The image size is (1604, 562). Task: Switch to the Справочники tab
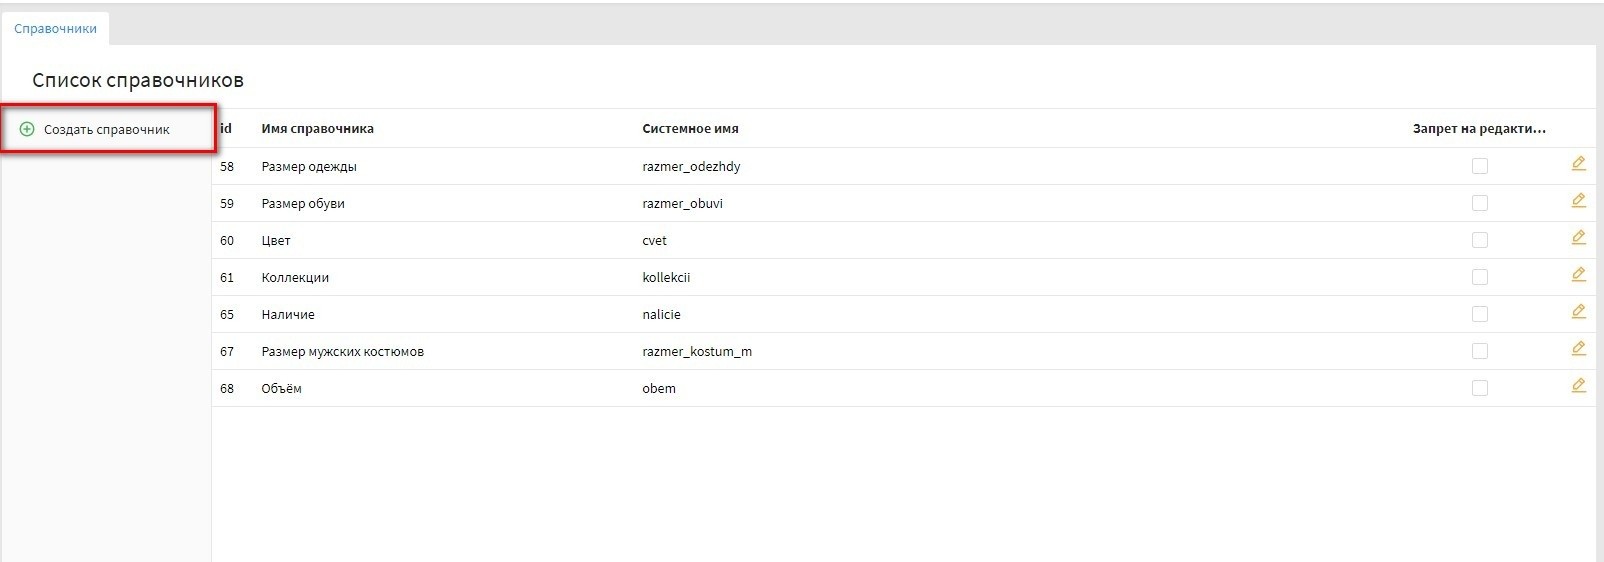(56, 29)
